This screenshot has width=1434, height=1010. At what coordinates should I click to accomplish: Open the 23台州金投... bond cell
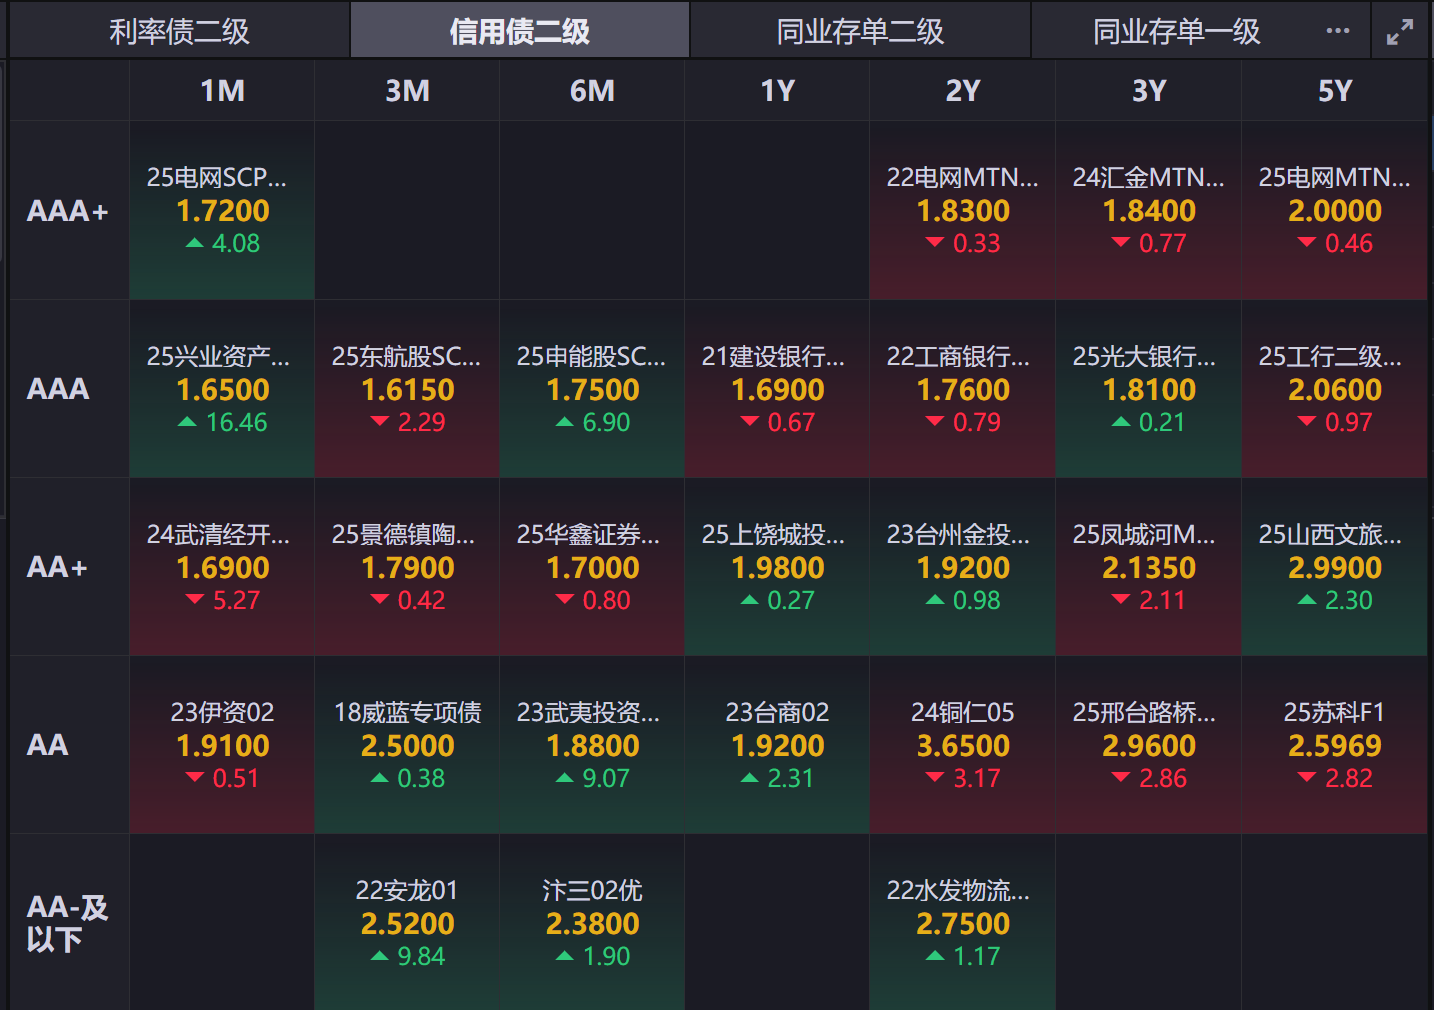click(962, 567)
